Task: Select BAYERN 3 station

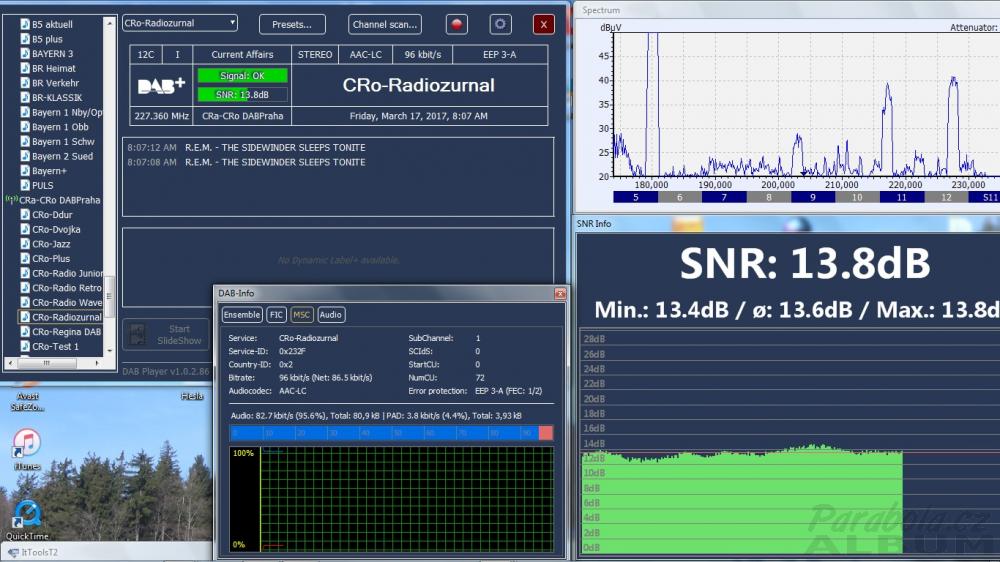Action: coord(52,54)
